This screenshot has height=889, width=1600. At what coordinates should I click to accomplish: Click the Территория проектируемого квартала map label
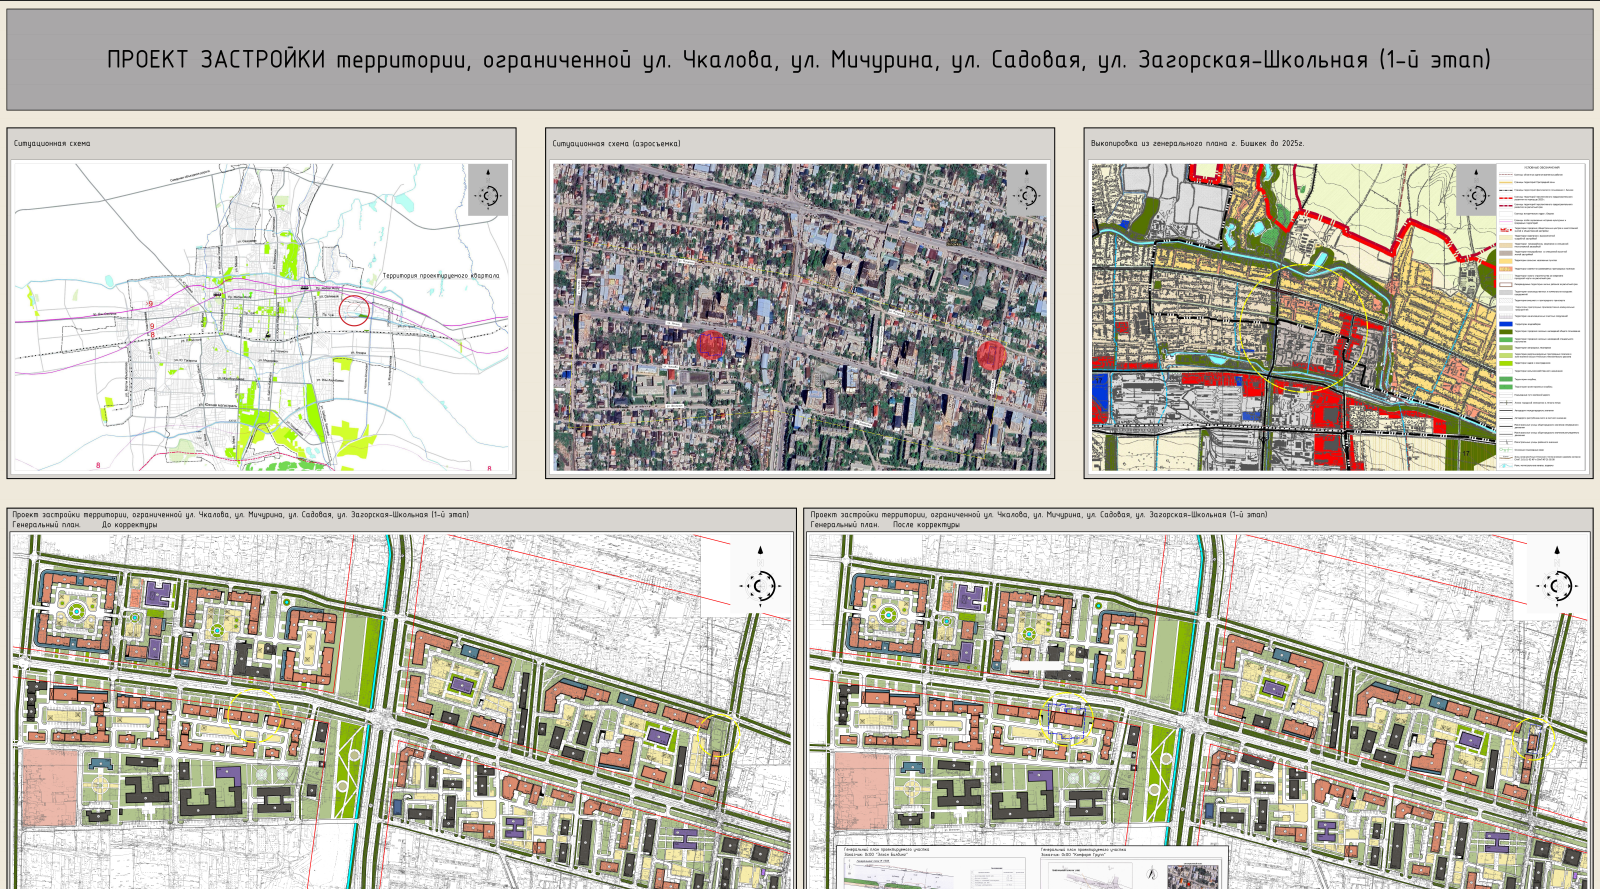tap(440, 276)
